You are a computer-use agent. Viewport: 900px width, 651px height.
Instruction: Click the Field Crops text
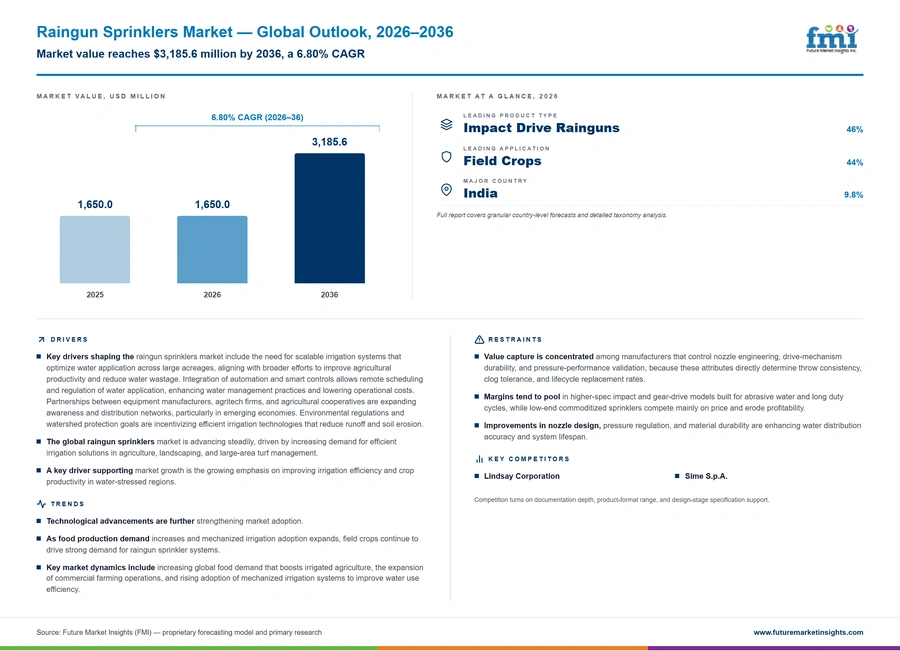click(502, 161)
